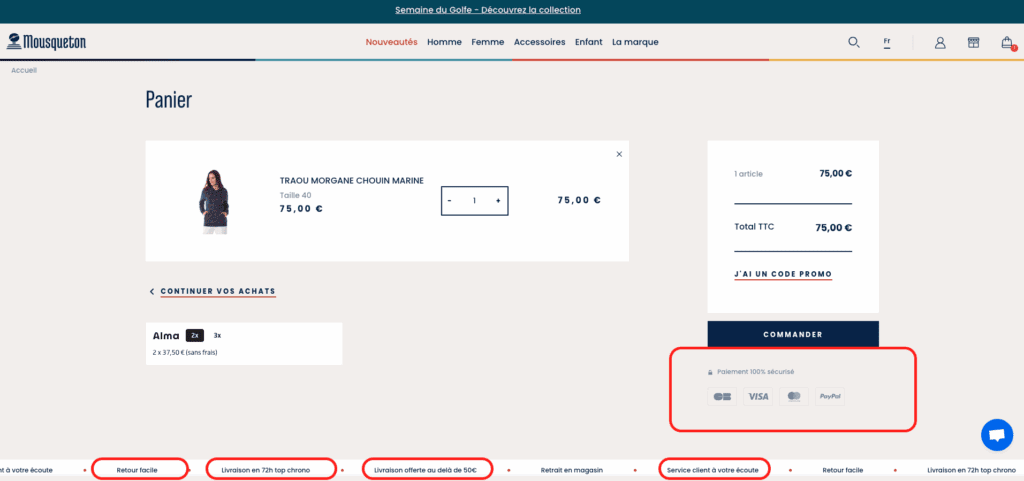1024x481 pixels.
Task: Open the store locator icon
Action: click(x=973, y=42)
